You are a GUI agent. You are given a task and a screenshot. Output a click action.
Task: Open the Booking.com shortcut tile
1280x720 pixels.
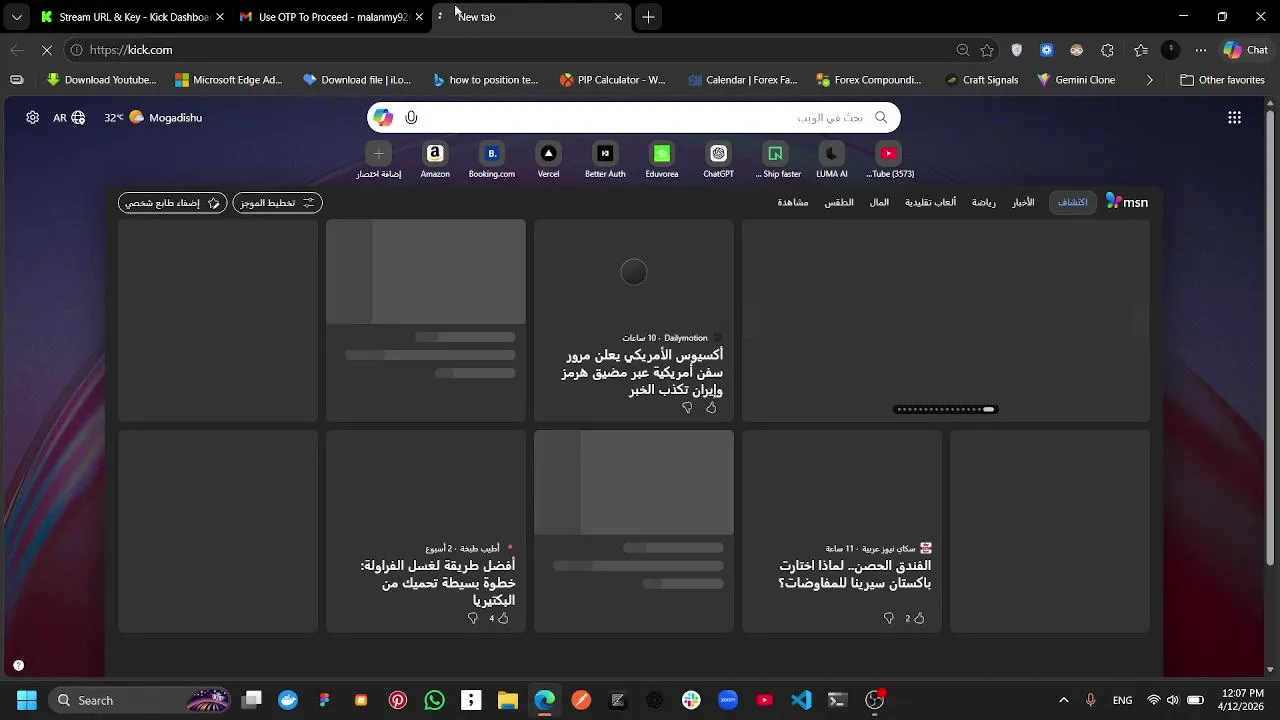[x=491, y=160]
